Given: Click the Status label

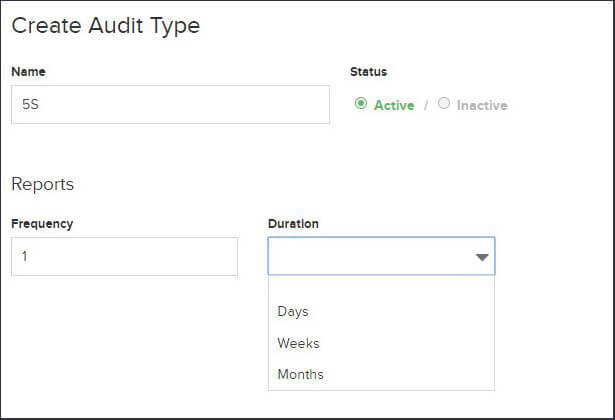Looking at the screenshot, I should [x=368, y=72].
